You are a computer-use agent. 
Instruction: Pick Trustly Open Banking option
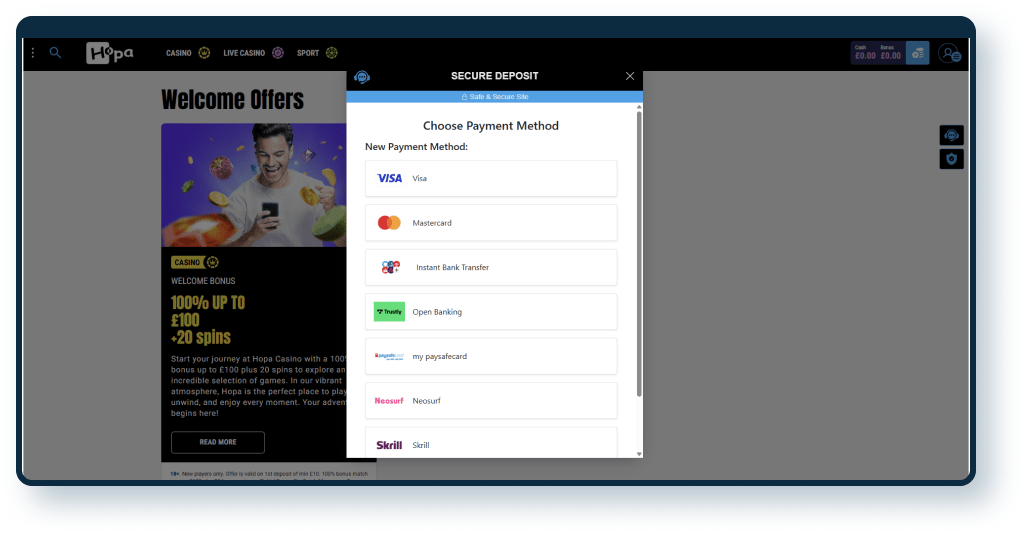(x=491, y=312)
